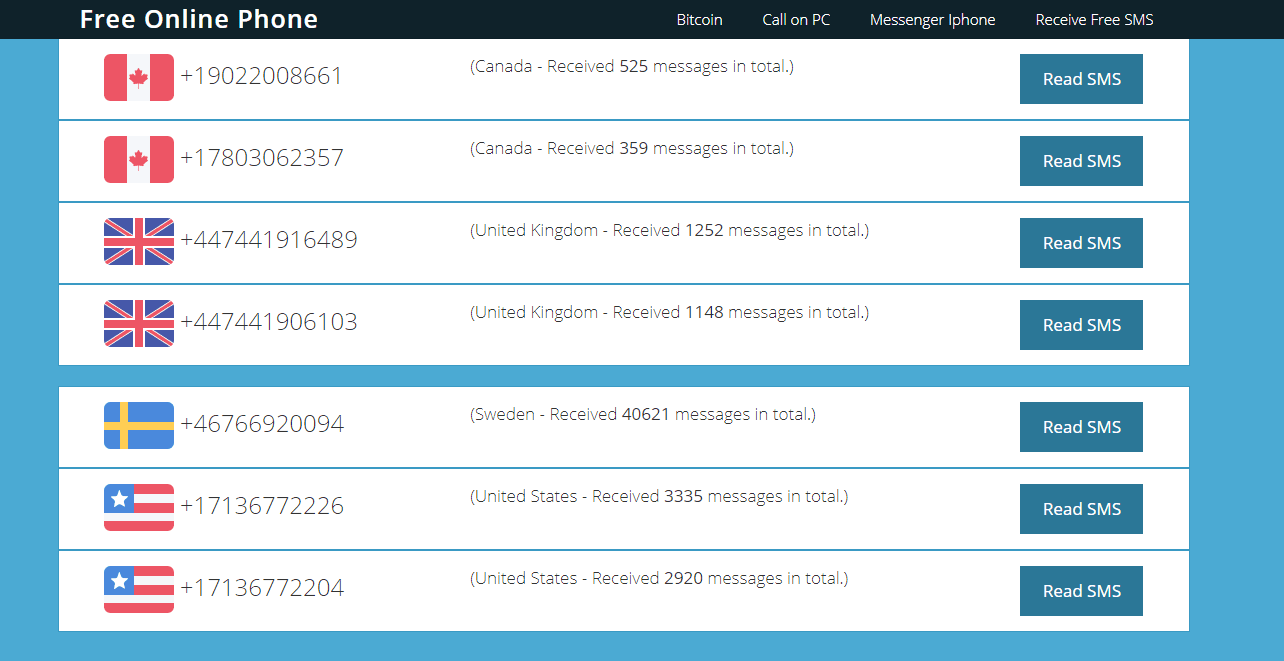1284x661 pixels.
Task: Select the phone number +17136772226
Action: (x=262, y=505)
